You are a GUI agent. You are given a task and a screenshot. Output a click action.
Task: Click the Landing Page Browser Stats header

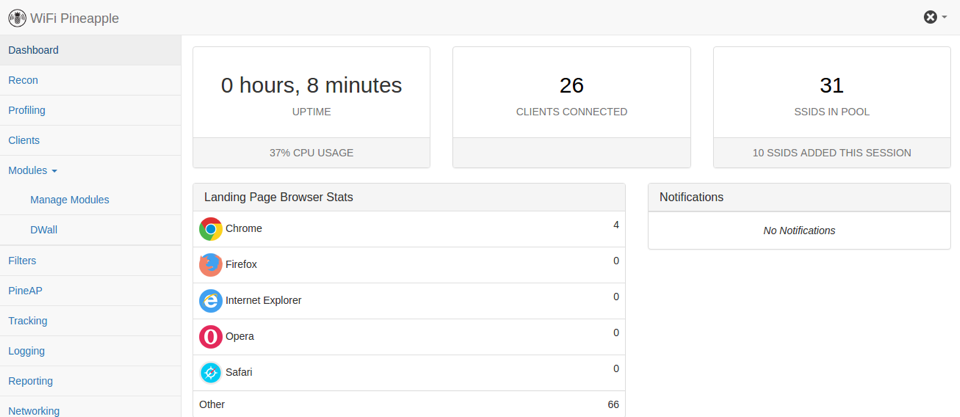(409, 197)
